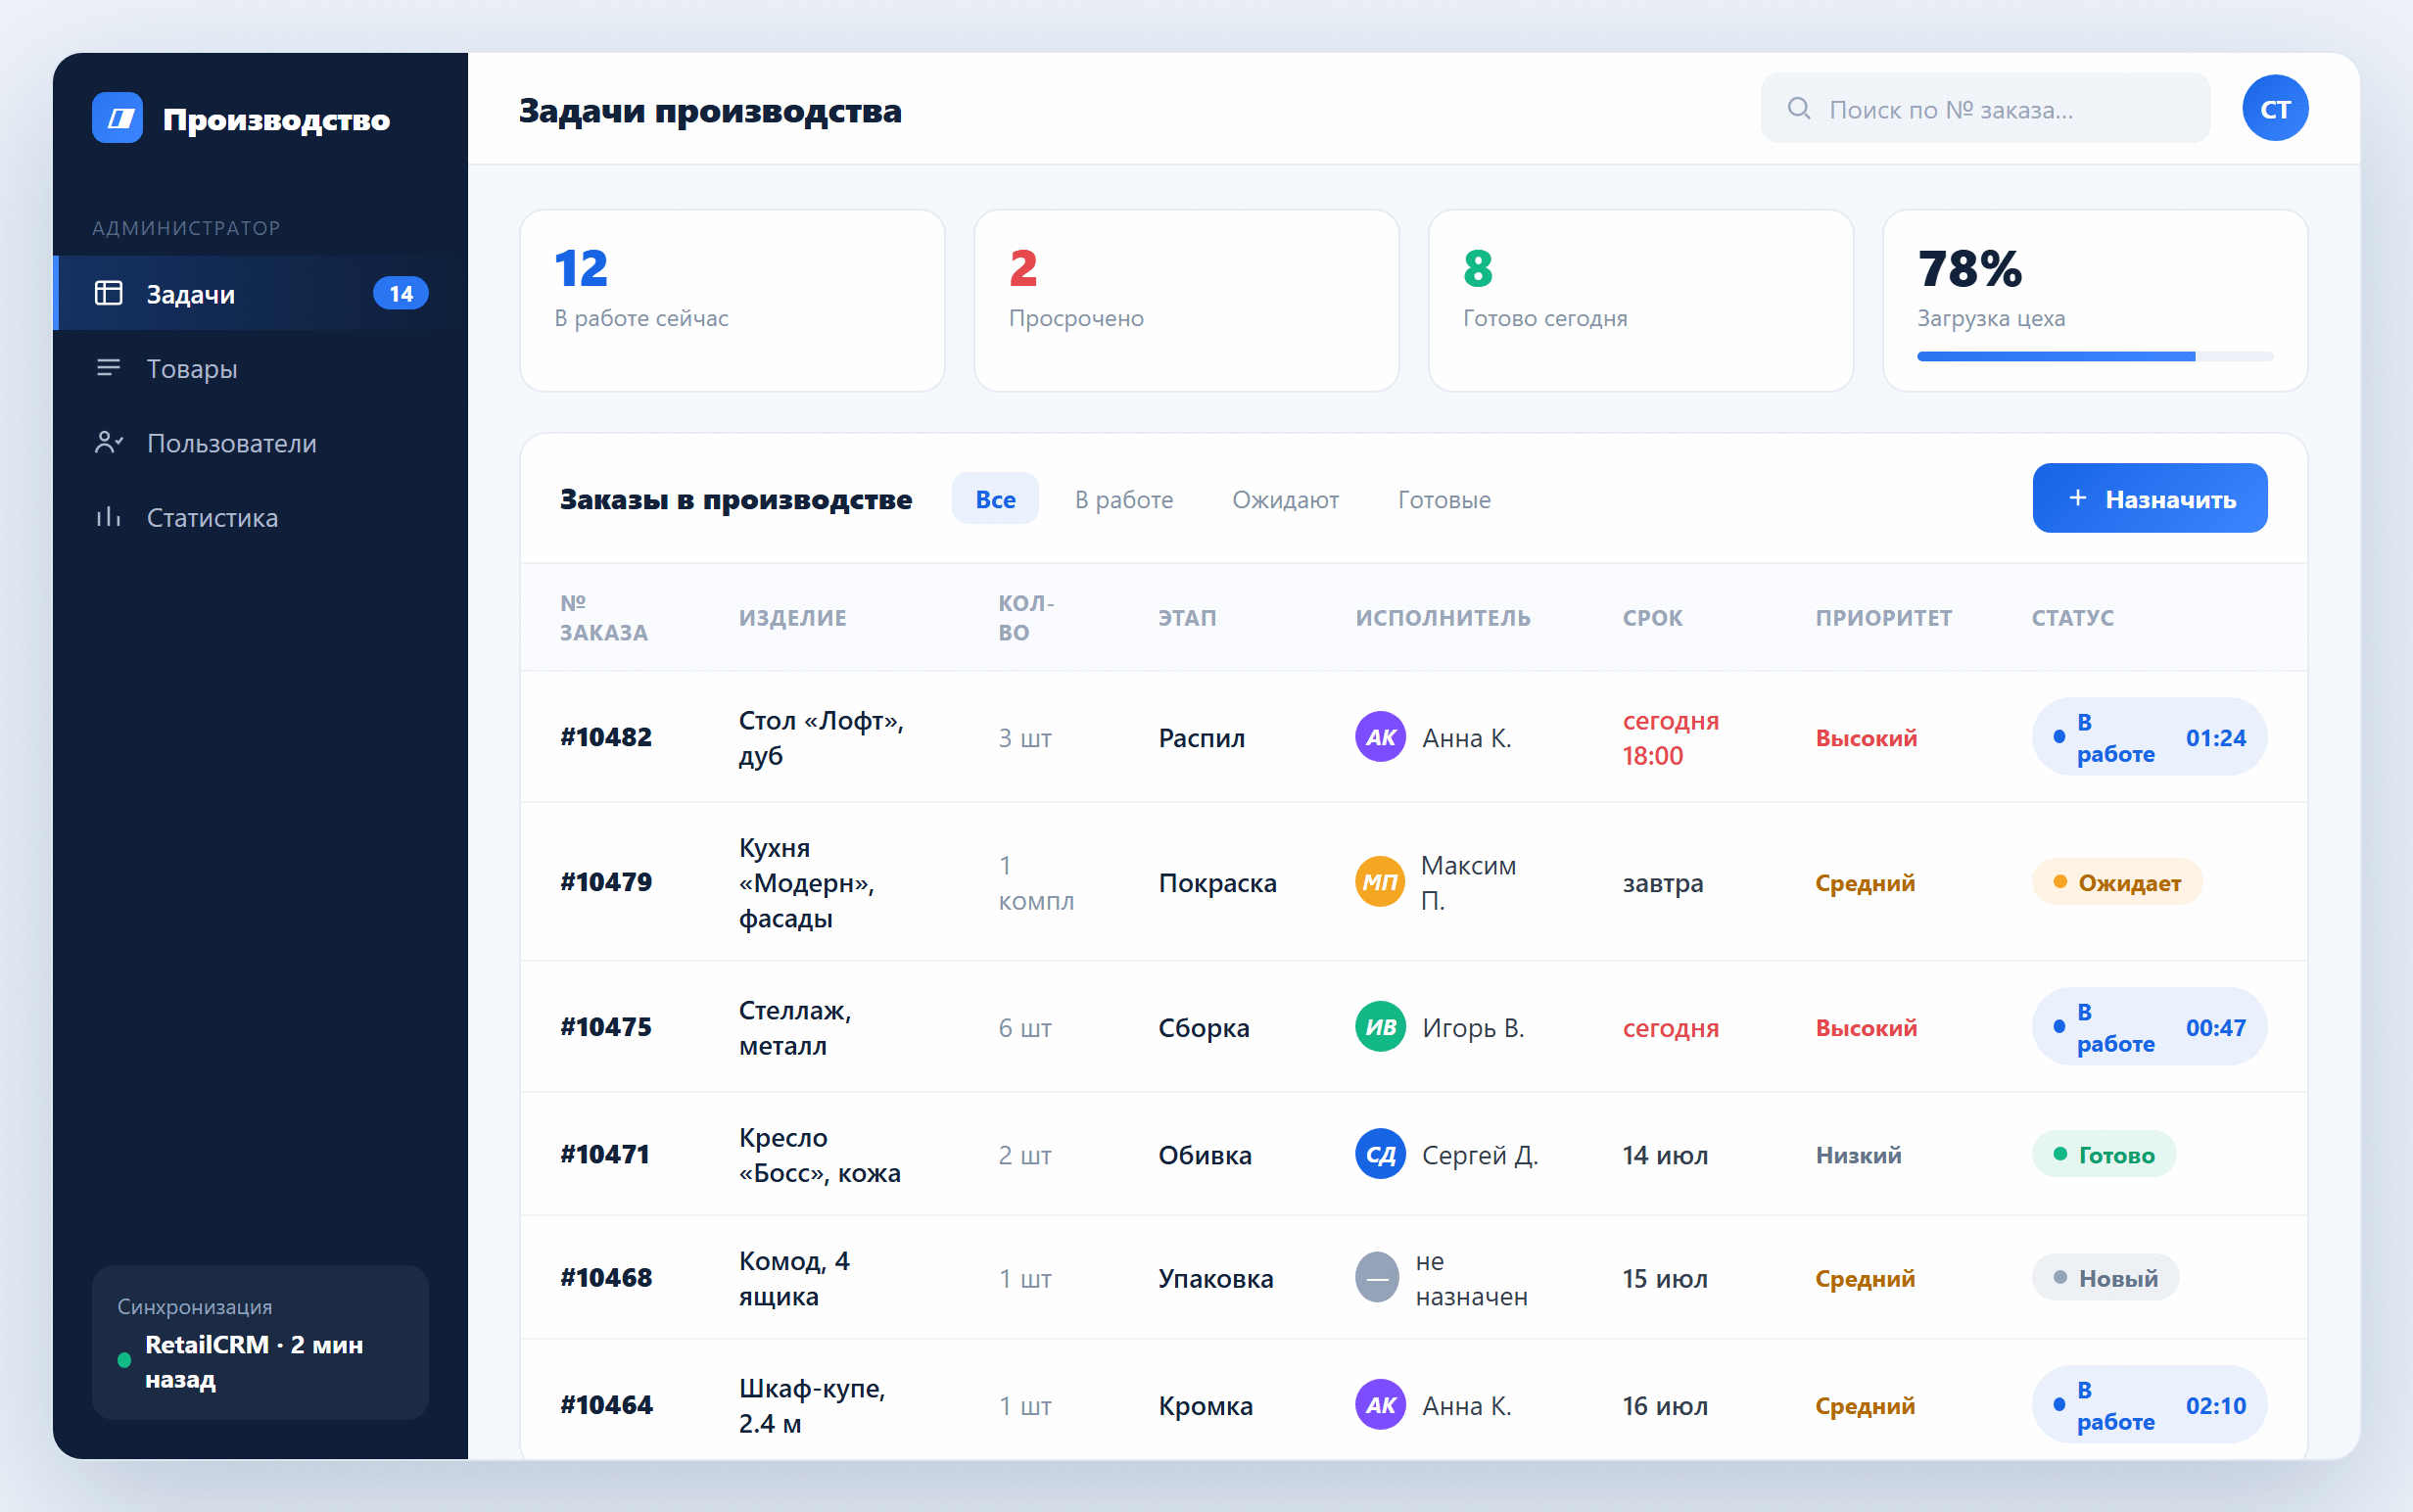
Task: Click the Назначить button
Action: click(2149, 498)
